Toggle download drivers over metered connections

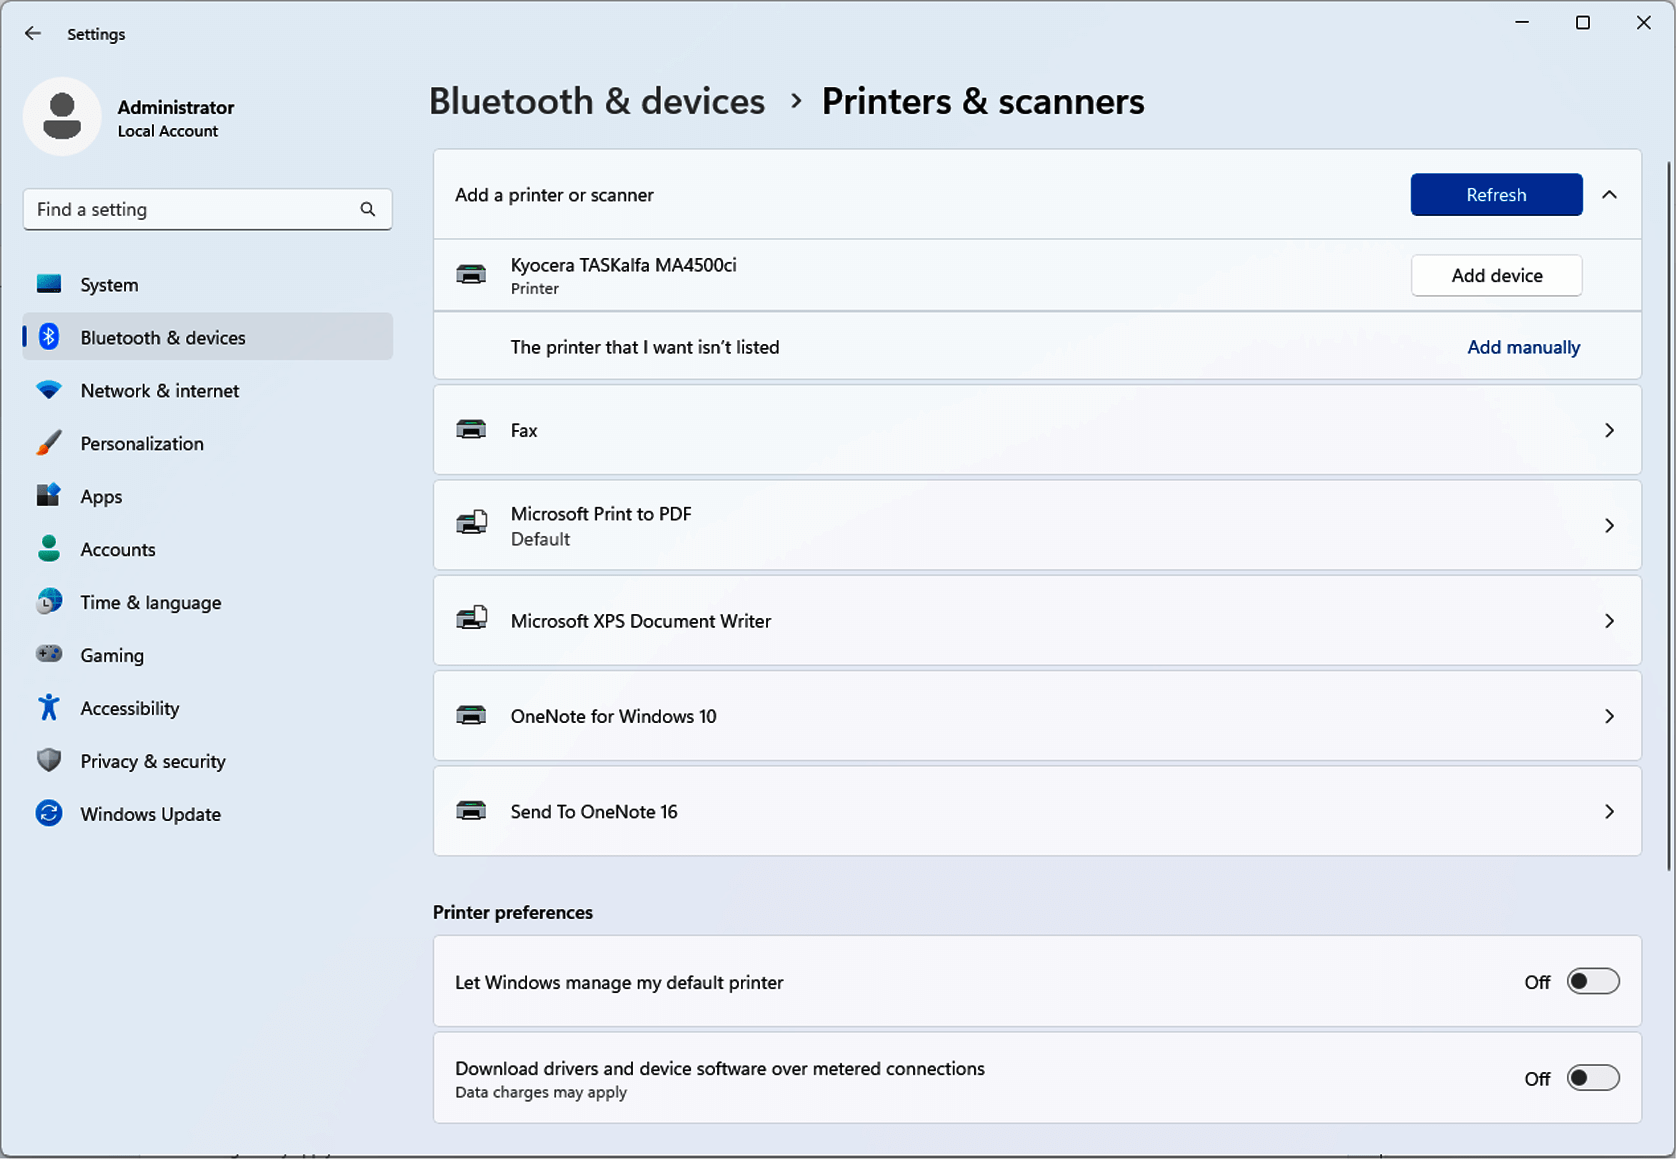[x=1592, y=1078]
